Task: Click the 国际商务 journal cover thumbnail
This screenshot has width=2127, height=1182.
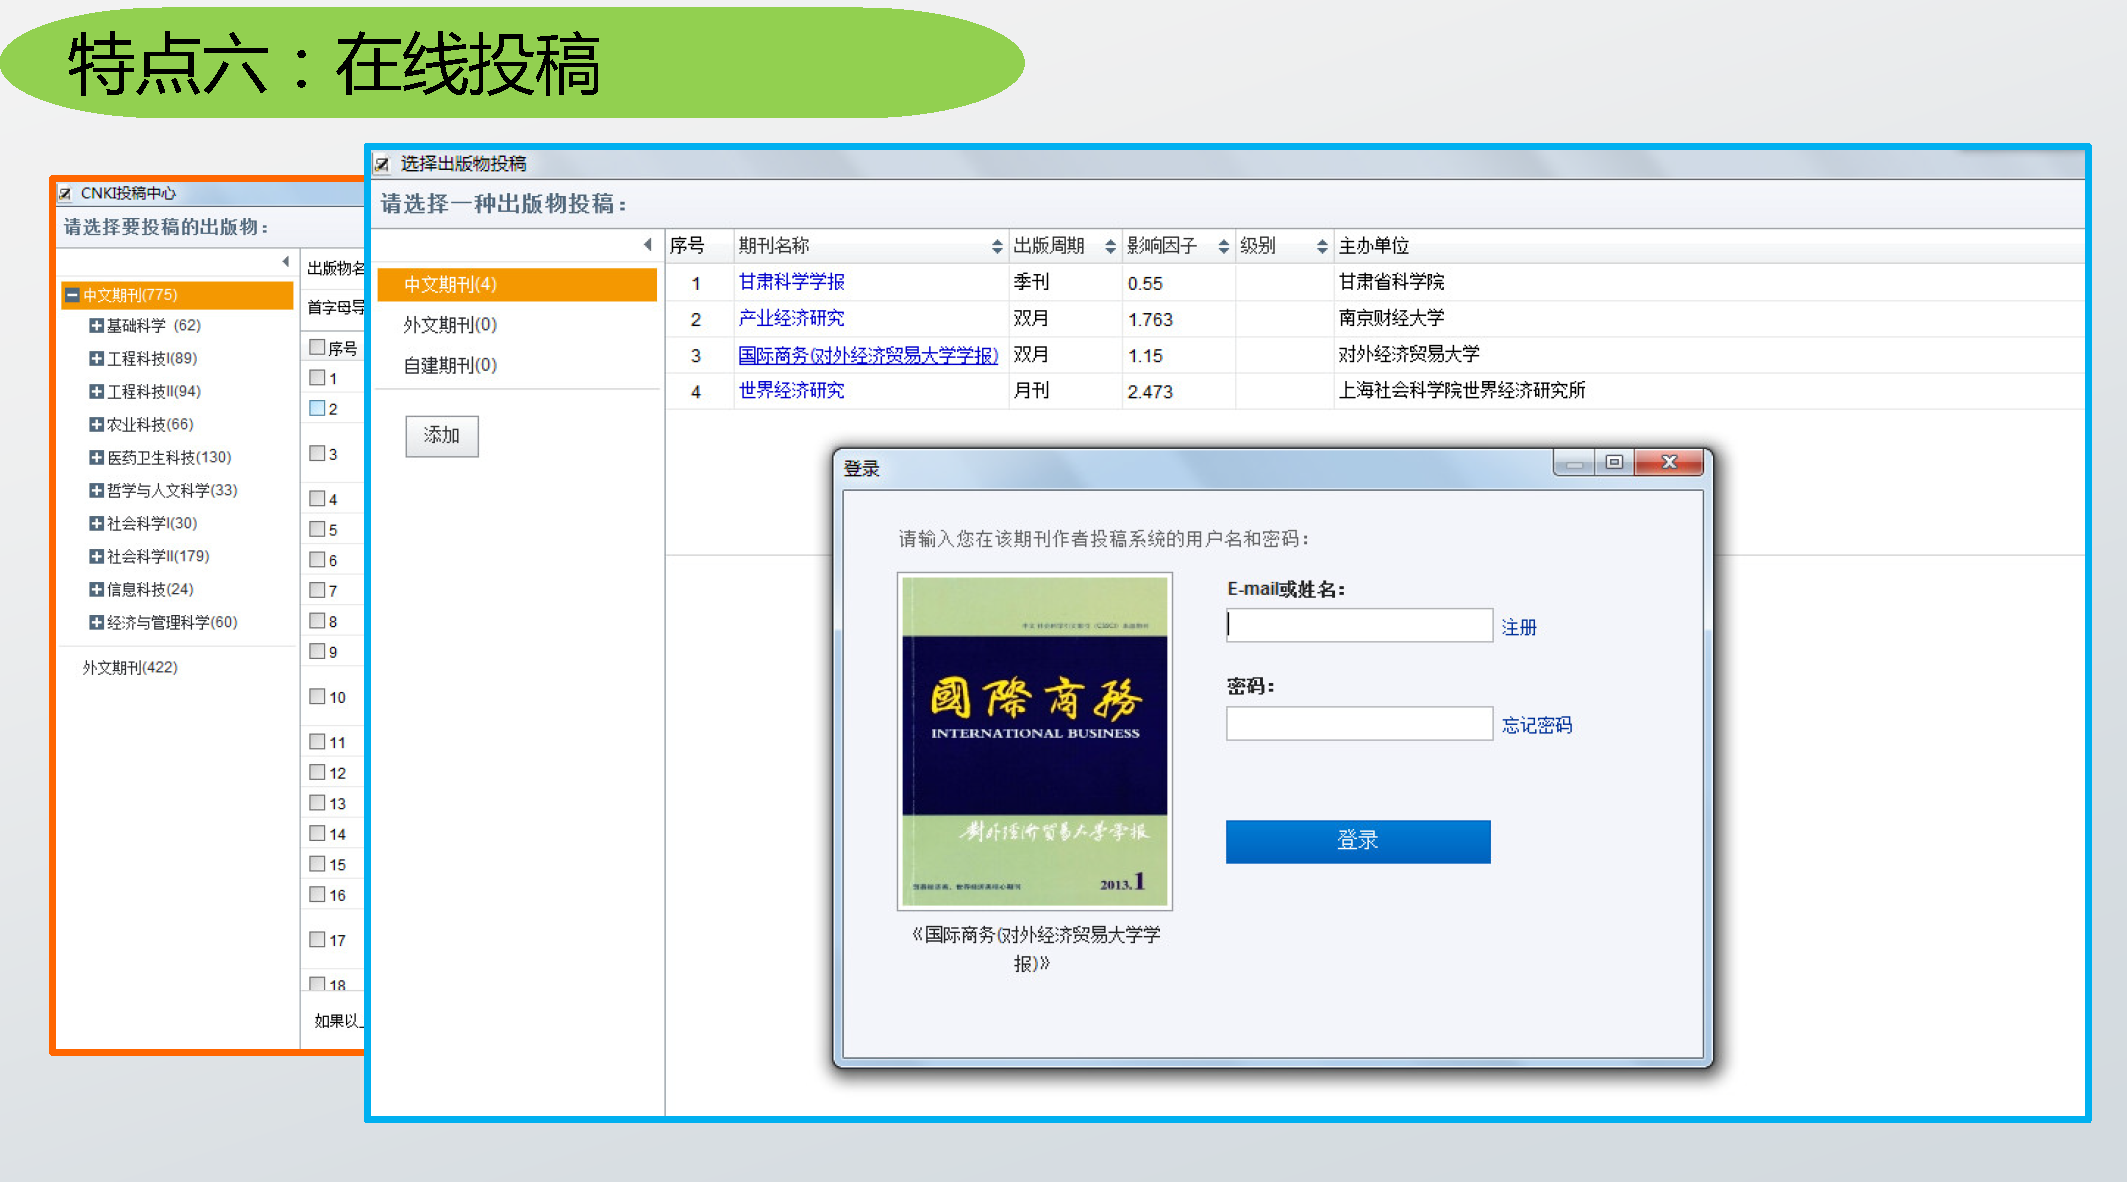Action: [1034, 741]
